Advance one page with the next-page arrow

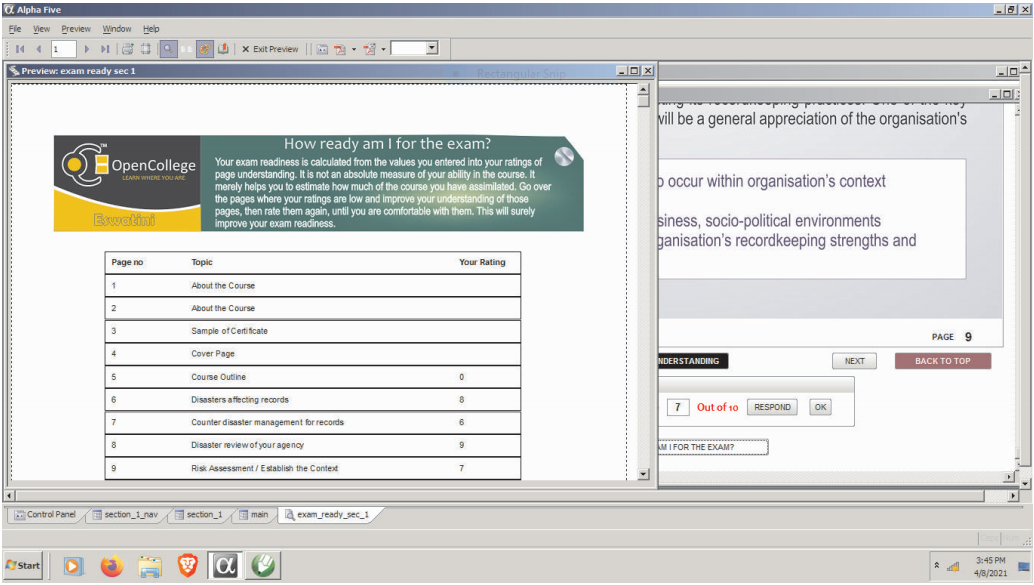(x=86, y=48)
